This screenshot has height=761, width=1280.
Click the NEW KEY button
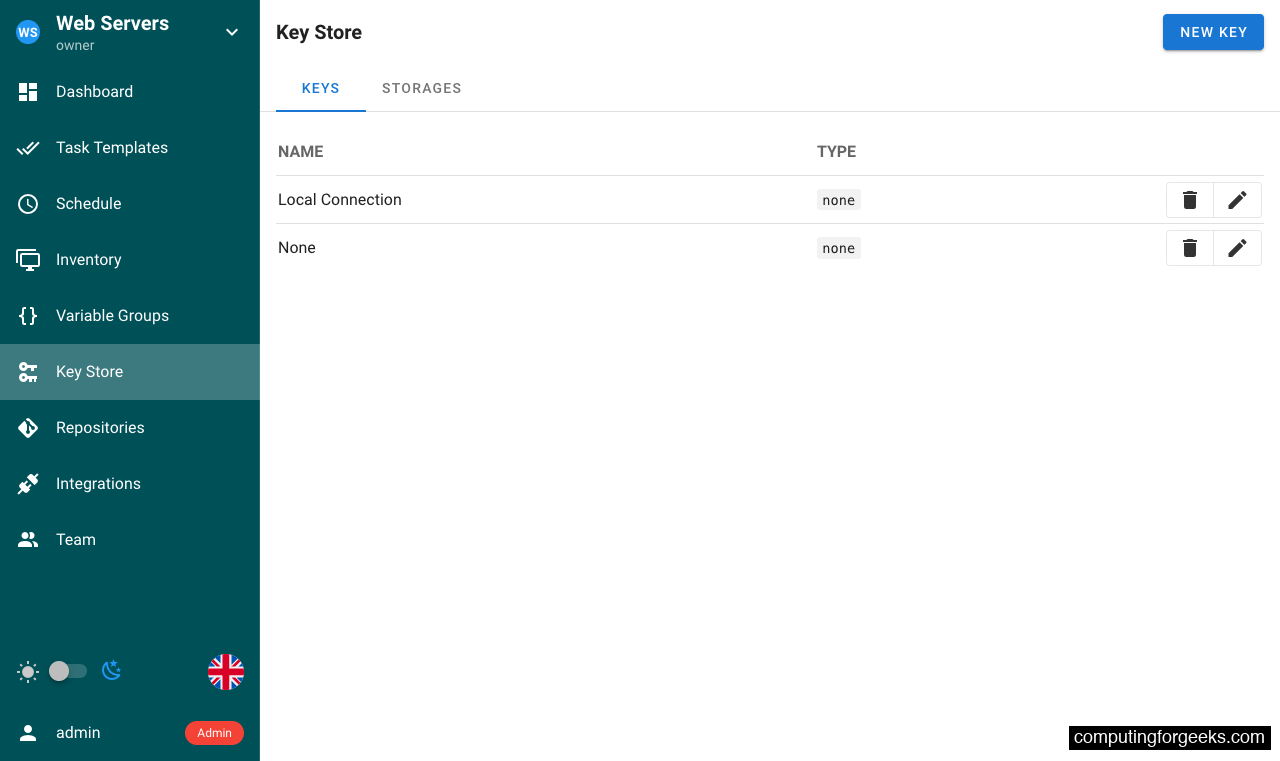coord(1213,31)
